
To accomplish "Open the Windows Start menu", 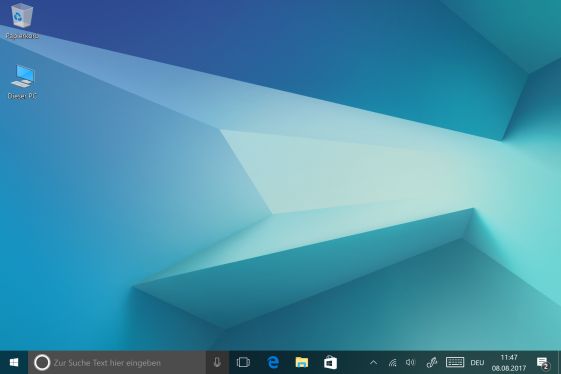I will click(14, 363).
